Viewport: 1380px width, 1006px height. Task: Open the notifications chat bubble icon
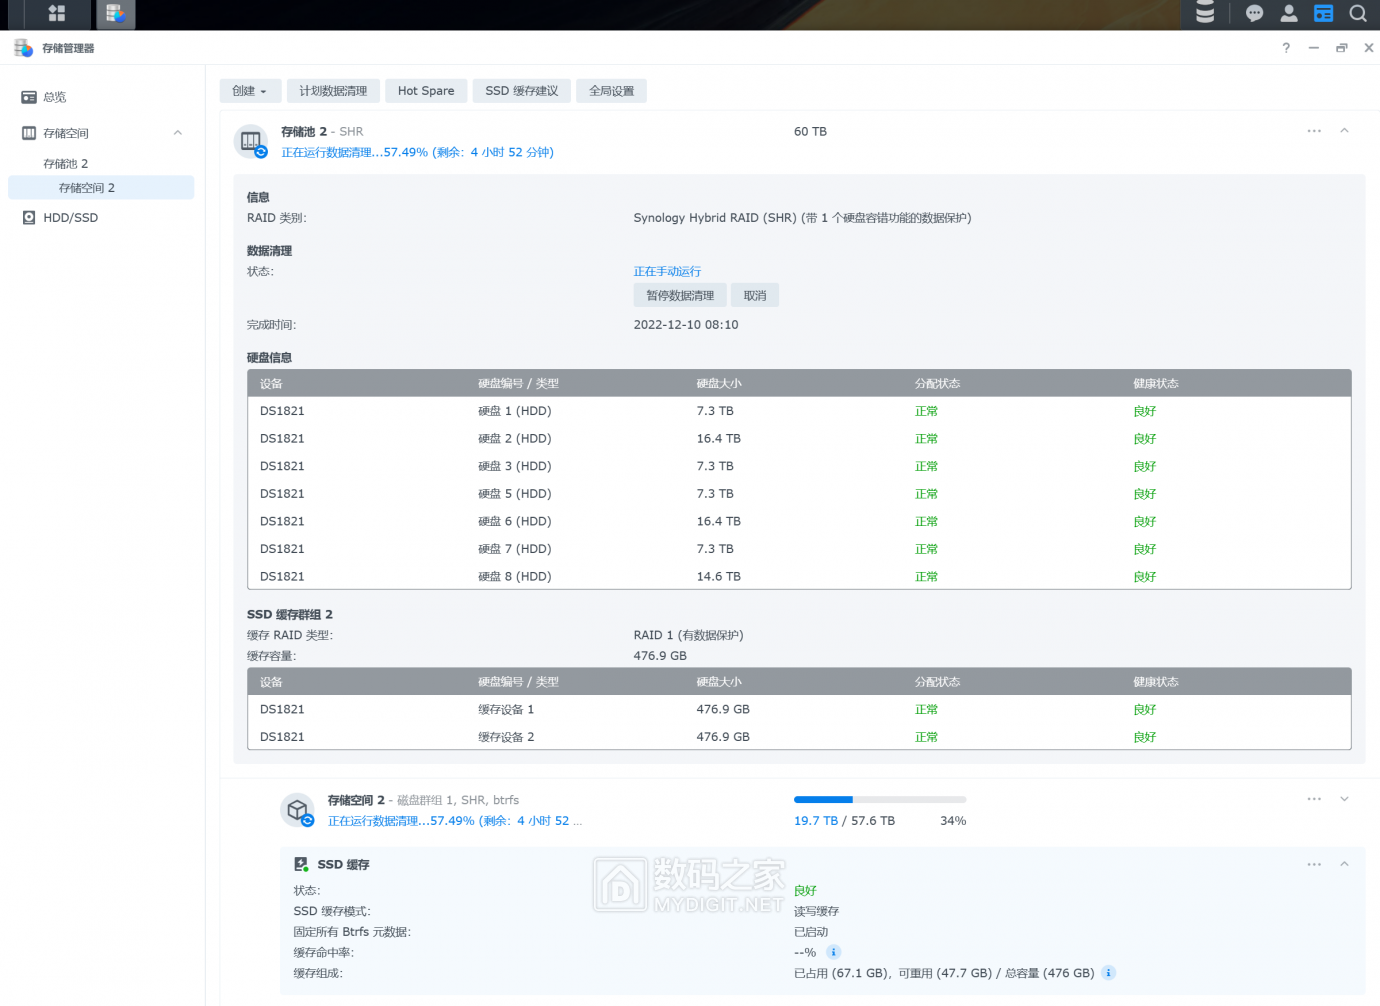point(1254,14)
